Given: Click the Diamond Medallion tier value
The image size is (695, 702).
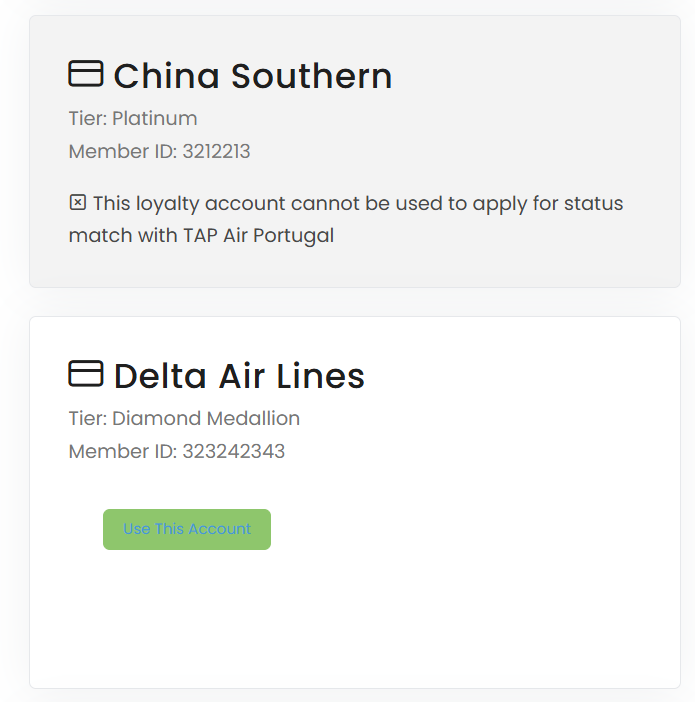Looking at the screenshot, I should [206, 419].
